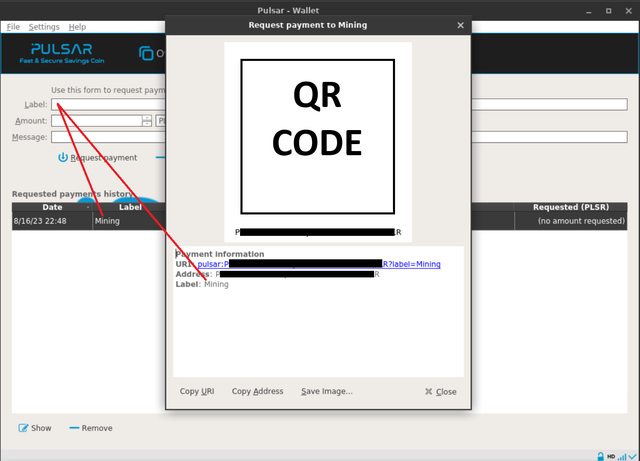The width and height of the screenshot is (640, 461).
Task: Click the Remove button minus icon
Action: click(74, 428)
